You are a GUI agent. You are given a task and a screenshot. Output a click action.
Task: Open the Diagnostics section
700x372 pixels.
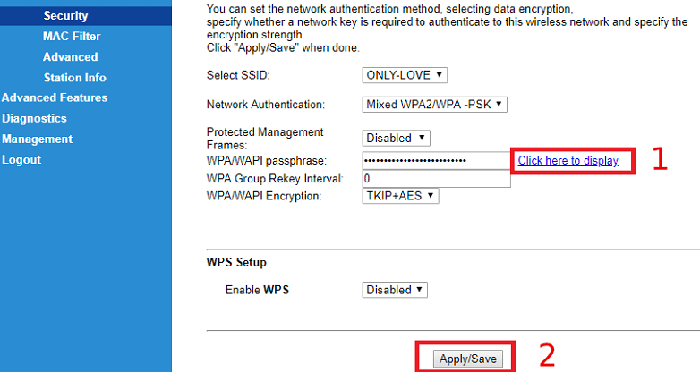34,118
